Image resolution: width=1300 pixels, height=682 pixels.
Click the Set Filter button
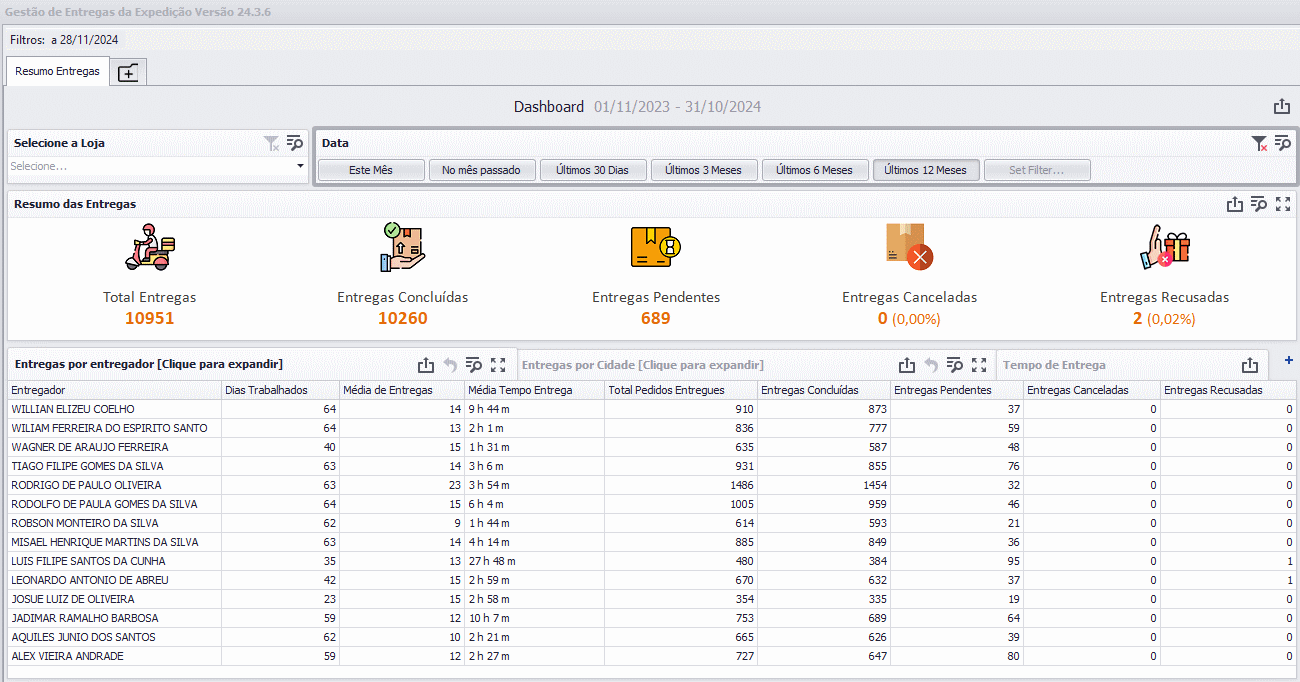coord(1036,170)
